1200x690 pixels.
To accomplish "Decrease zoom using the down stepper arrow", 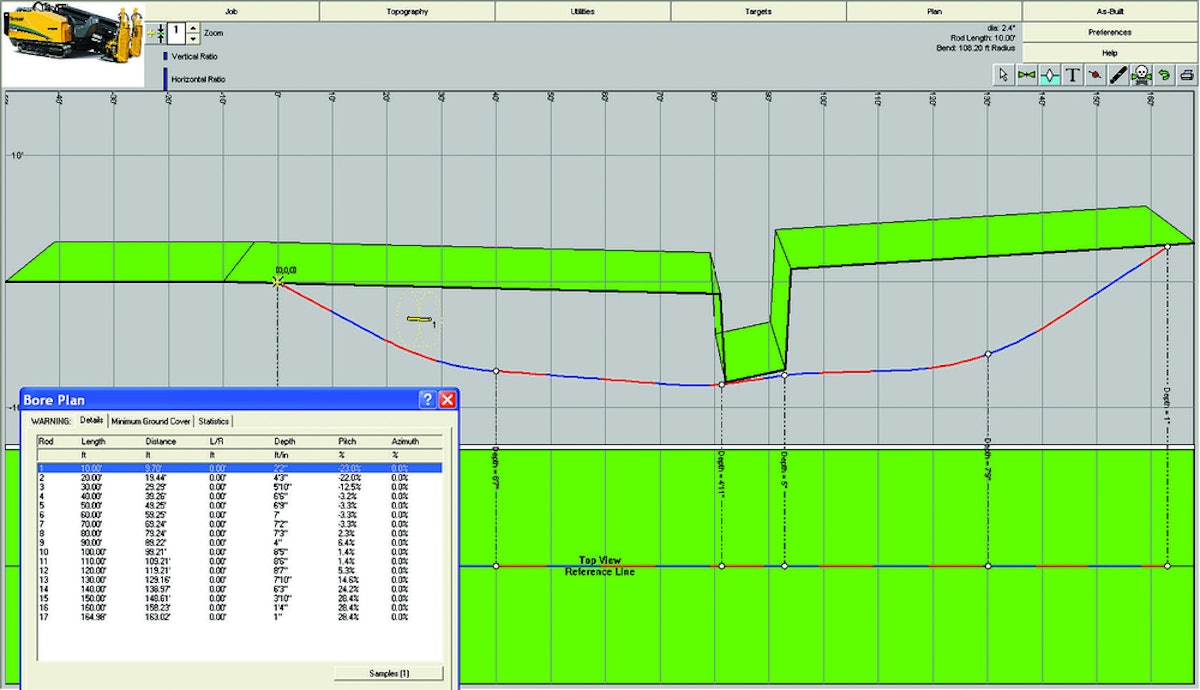I will click(193, 38).
